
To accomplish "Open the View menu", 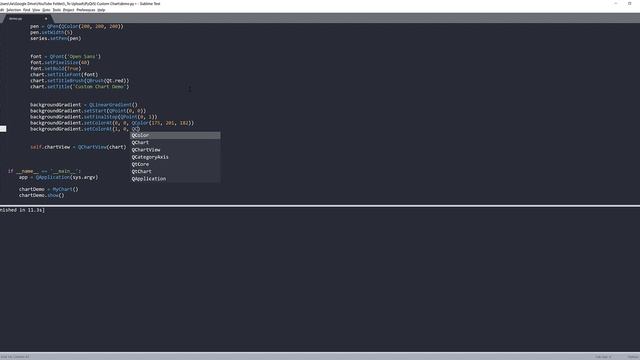I will pos(36,10).
